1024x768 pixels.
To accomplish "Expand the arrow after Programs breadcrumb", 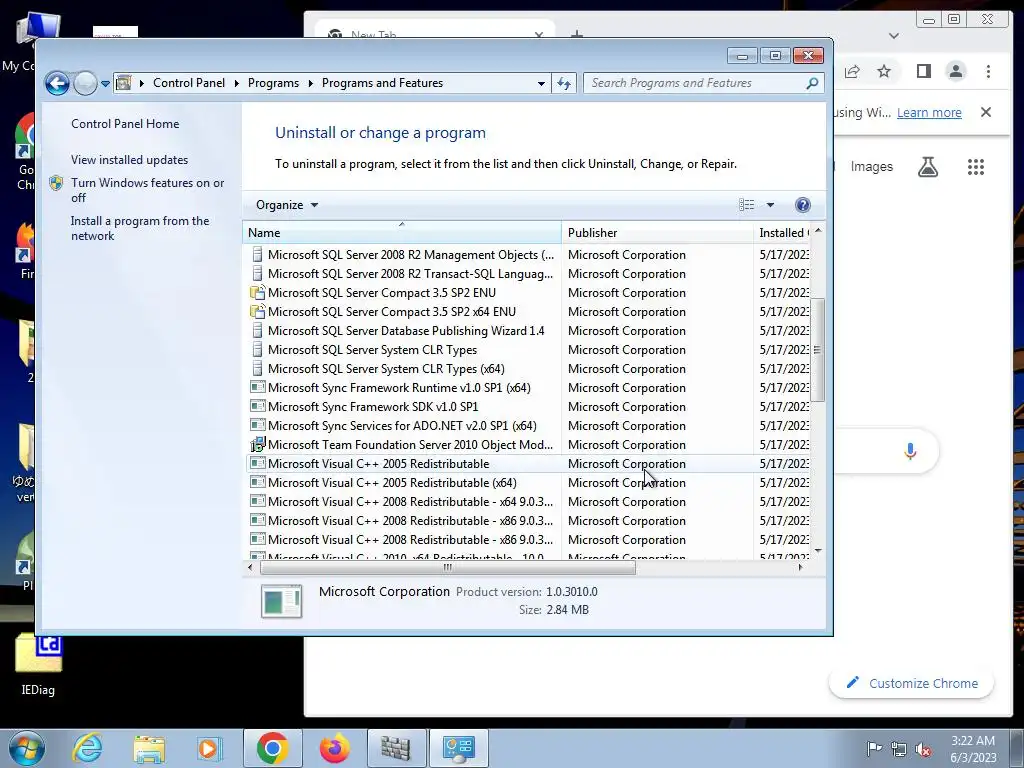I will pos(310,84).
